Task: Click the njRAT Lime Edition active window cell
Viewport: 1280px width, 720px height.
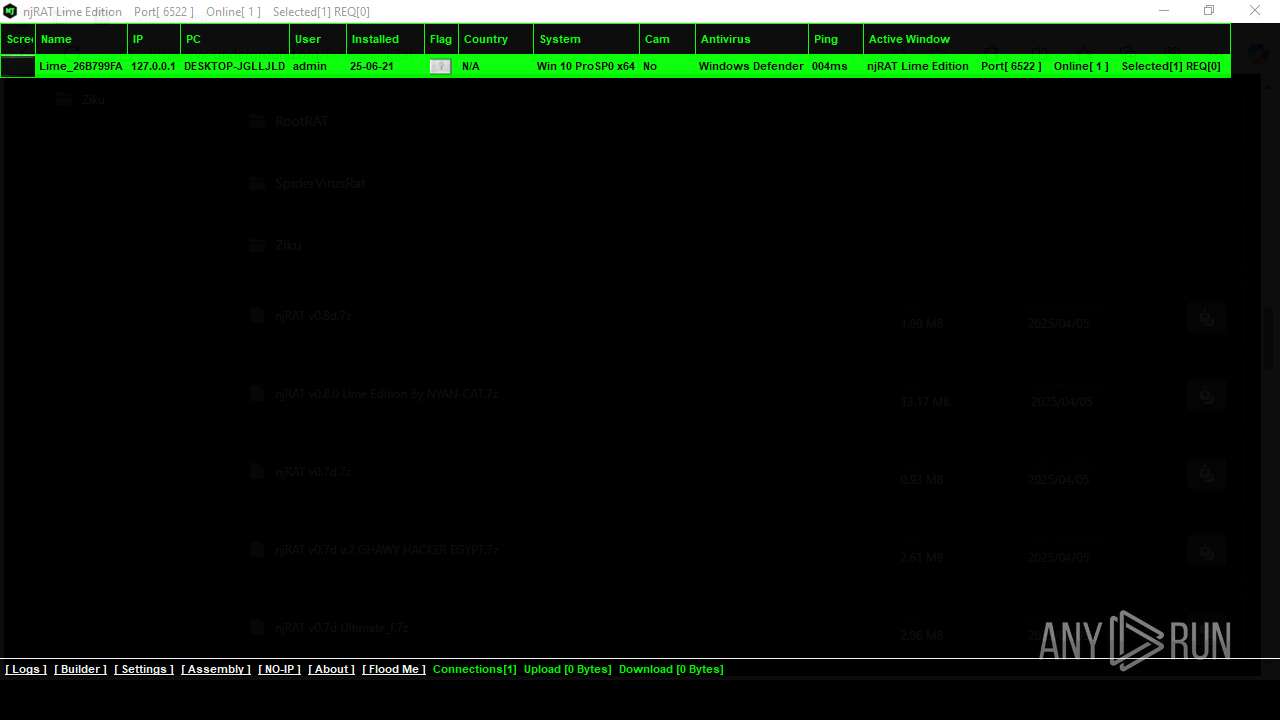Action: click(1044, 66)
